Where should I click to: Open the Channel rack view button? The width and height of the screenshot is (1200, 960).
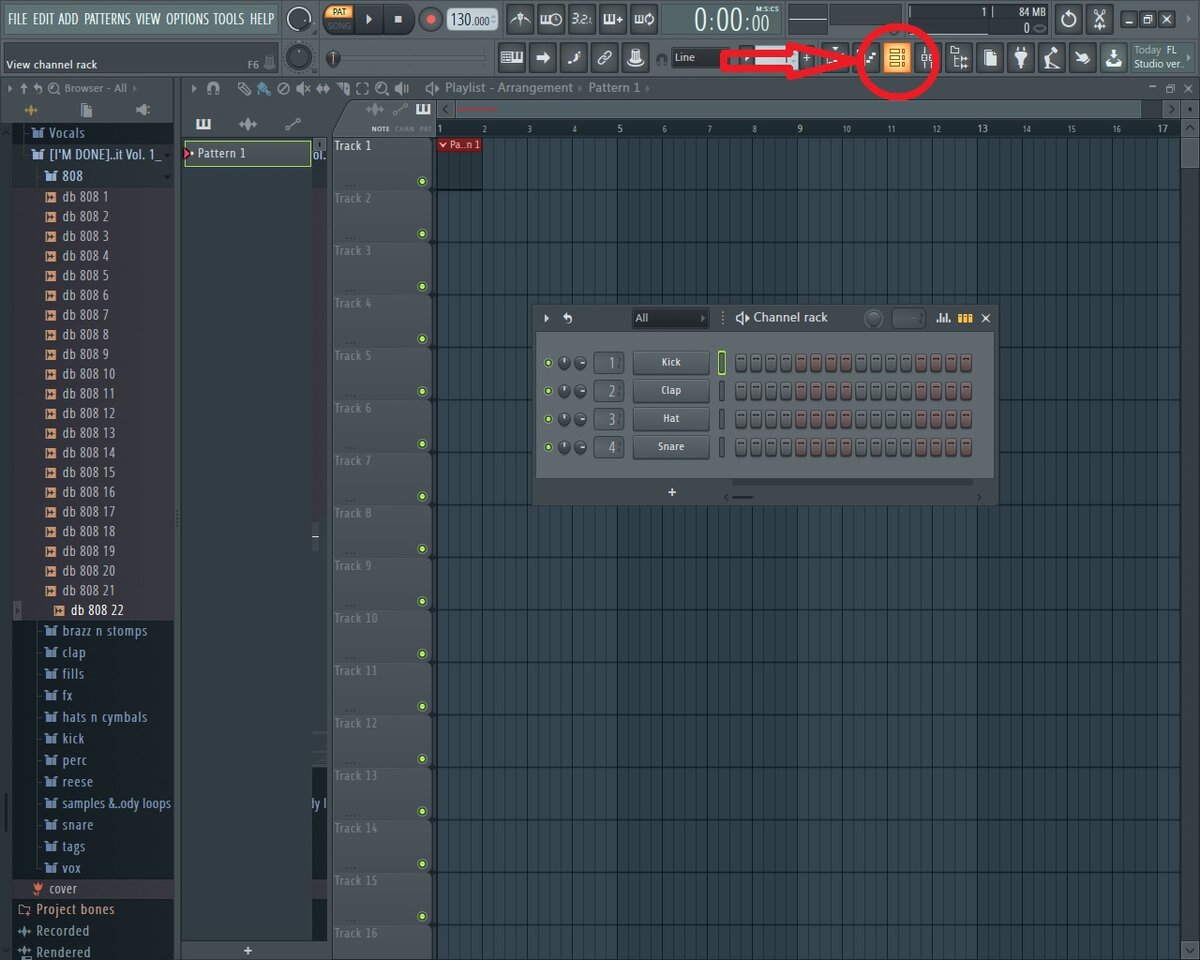(897, 58)
